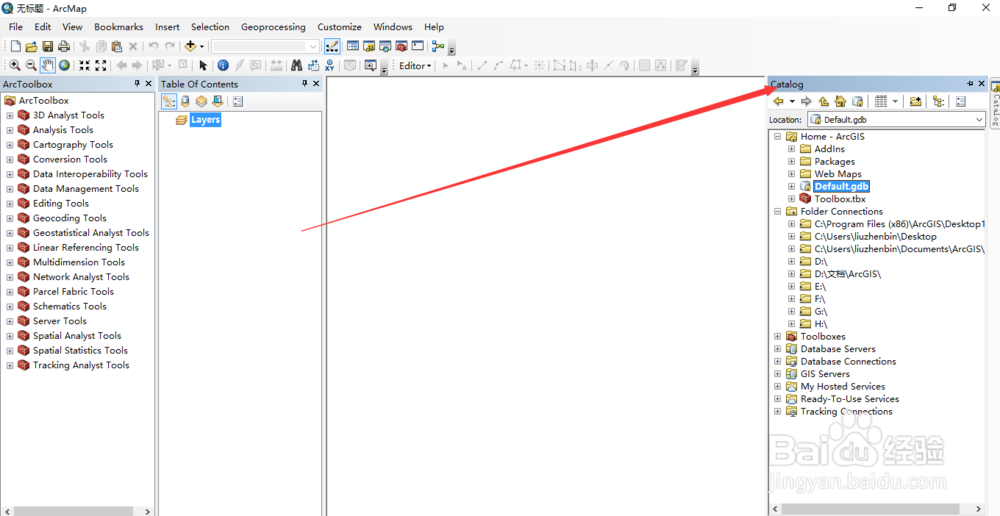
Task: Open the Geoprocessing menu
Action: (273, 27)
